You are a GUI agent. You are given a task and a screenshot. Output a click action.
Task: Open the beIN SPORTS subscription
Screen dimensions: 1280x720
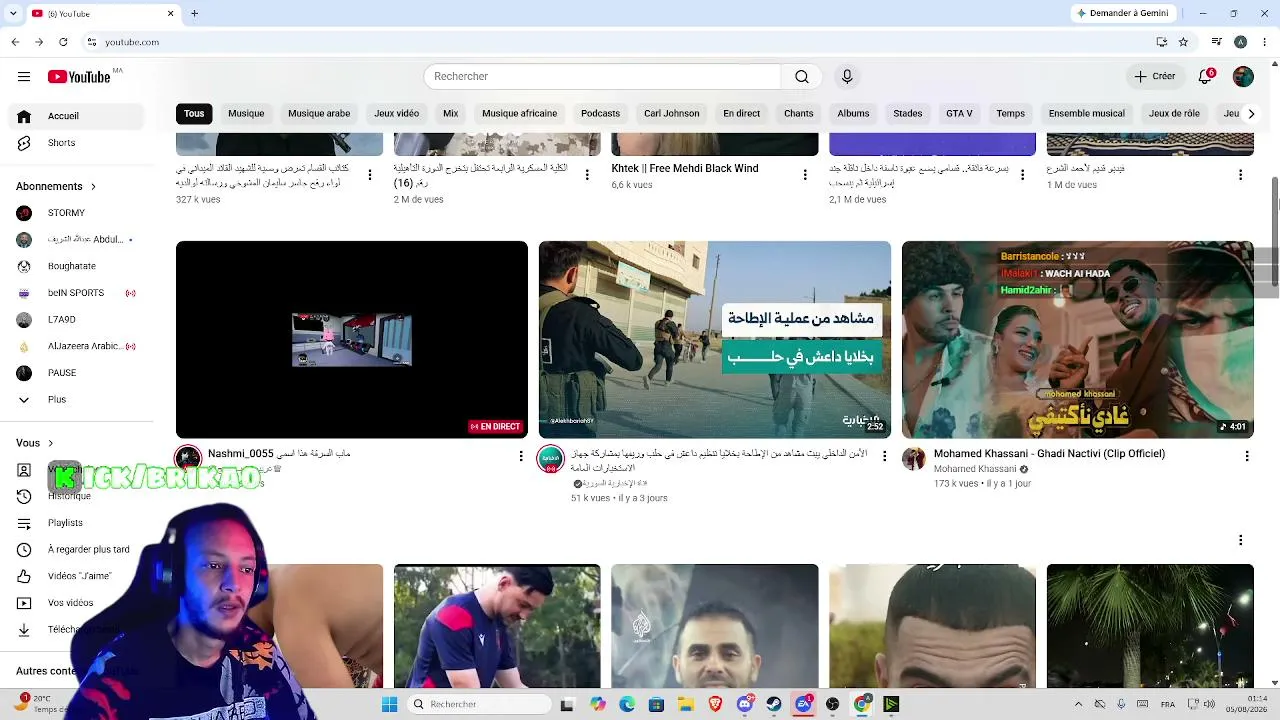(76, 293)
